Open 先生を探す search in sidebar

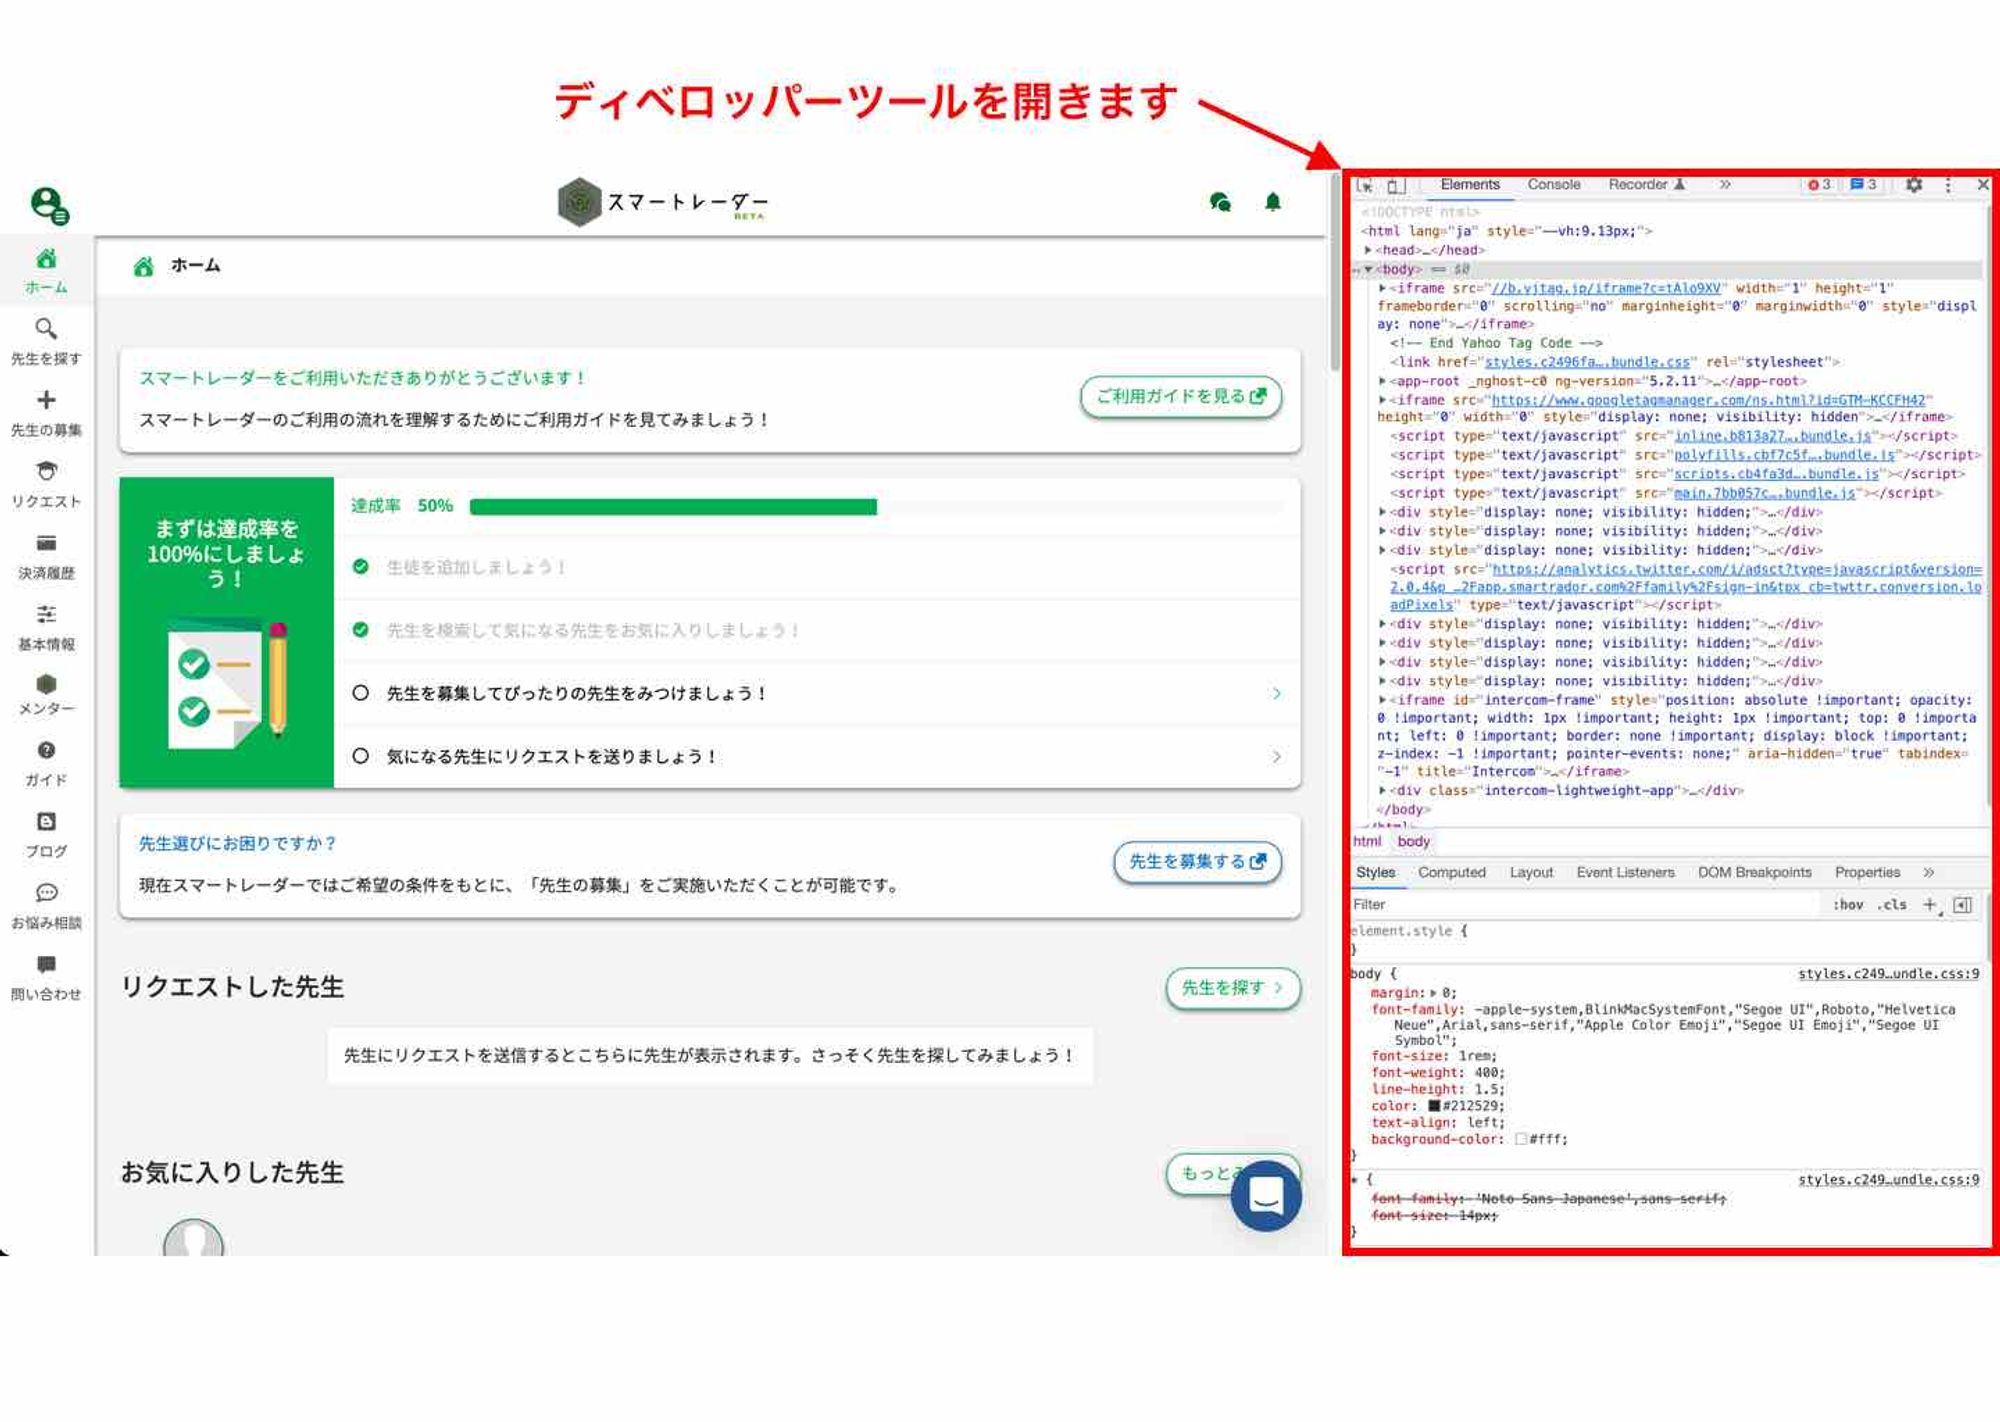pos(46,342)
